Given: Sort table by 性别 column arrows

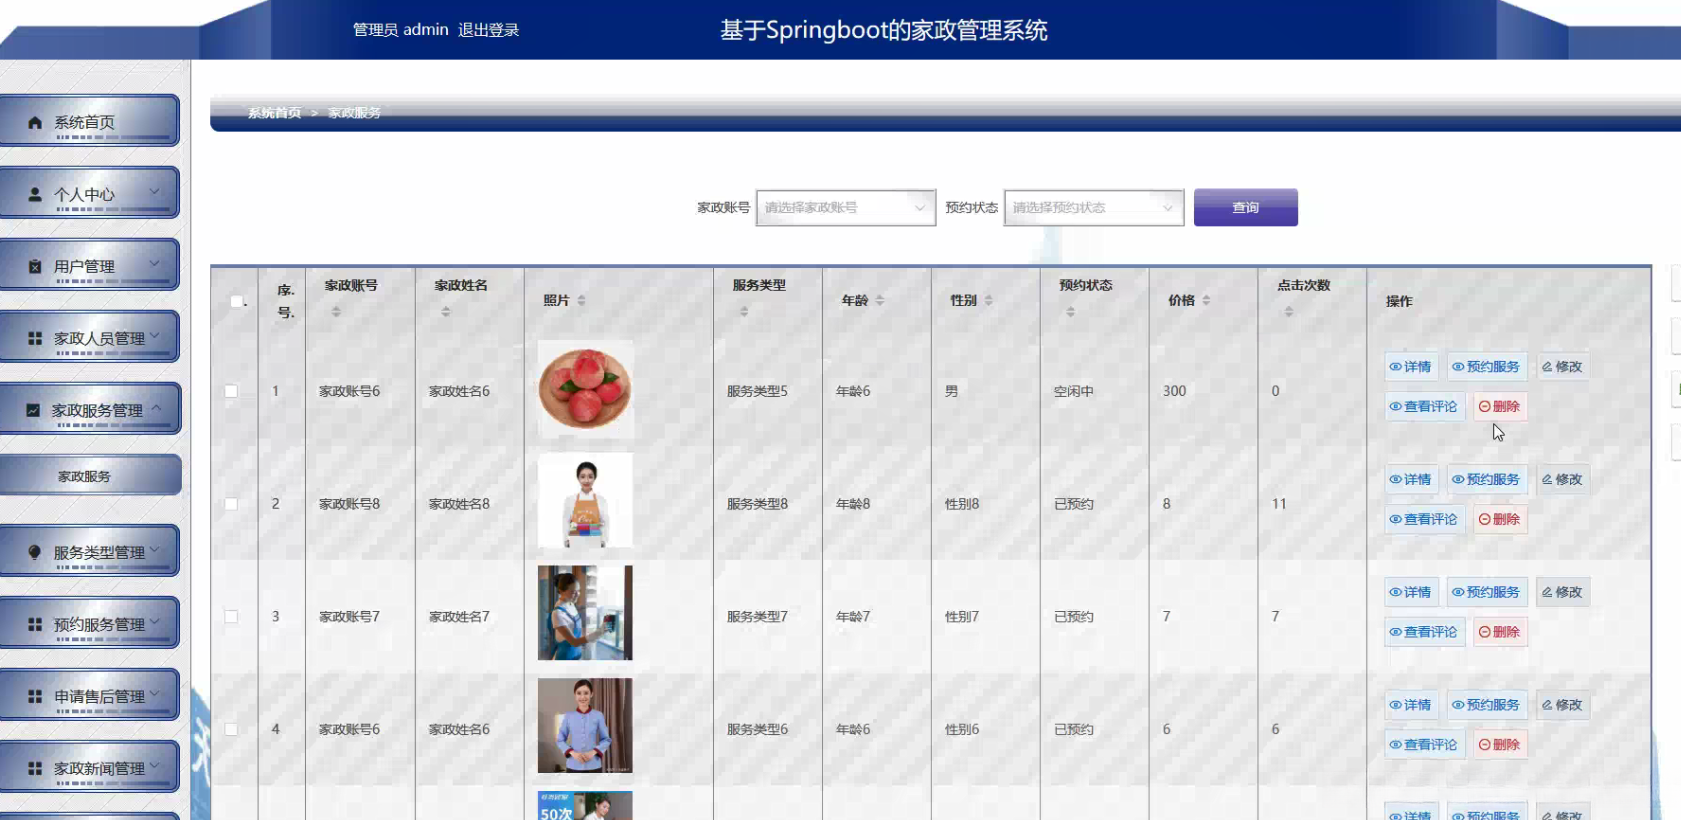Looking at the screenshot, I should pyautogui.click(x=988, y=300).
